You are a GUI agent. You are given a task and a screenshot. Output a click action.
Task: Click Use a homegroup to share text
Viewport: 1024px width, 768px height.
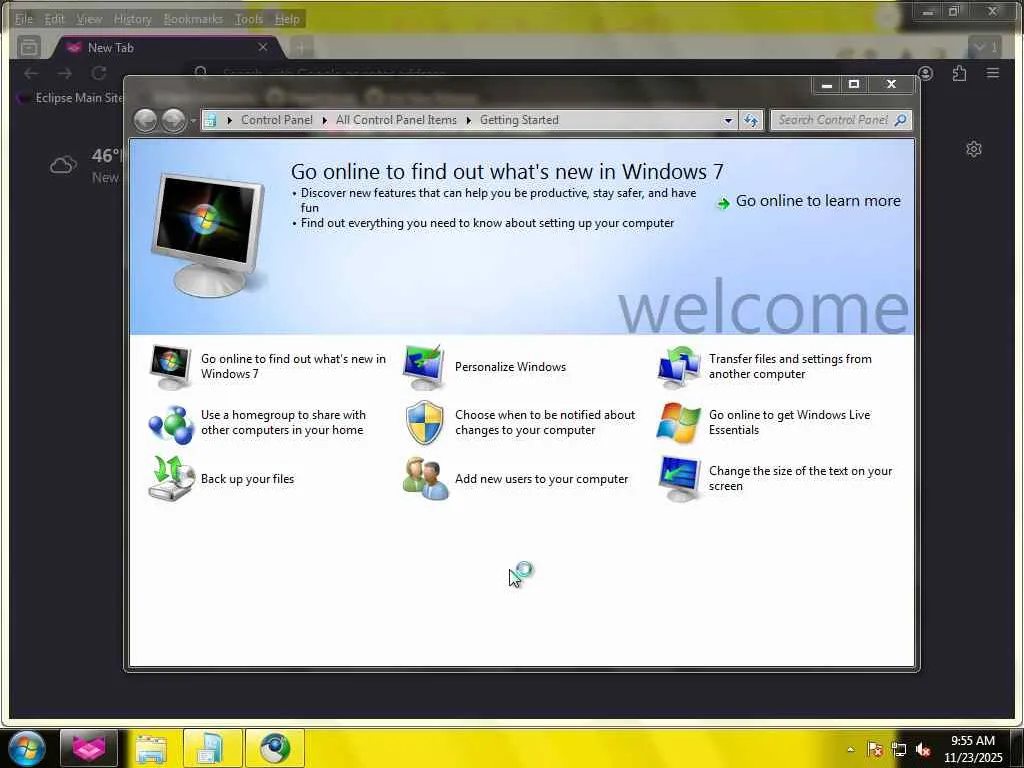(x=283, y=423)
